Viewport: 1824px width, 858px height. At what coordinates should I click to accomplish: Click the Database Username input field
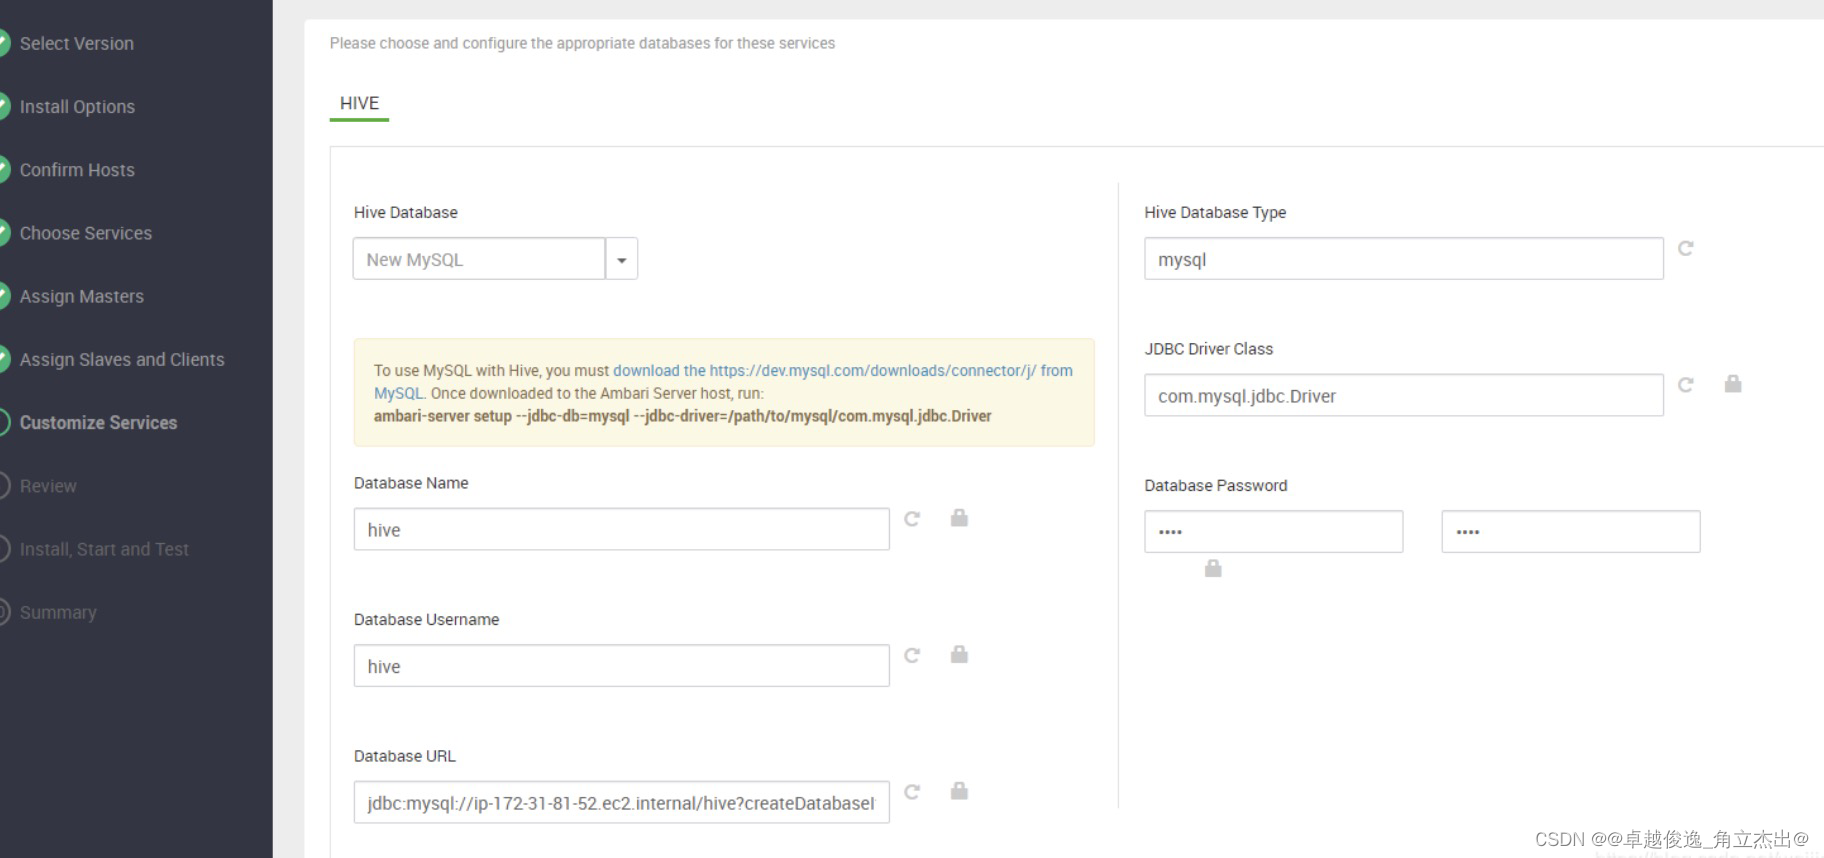[x=621, y=666]
